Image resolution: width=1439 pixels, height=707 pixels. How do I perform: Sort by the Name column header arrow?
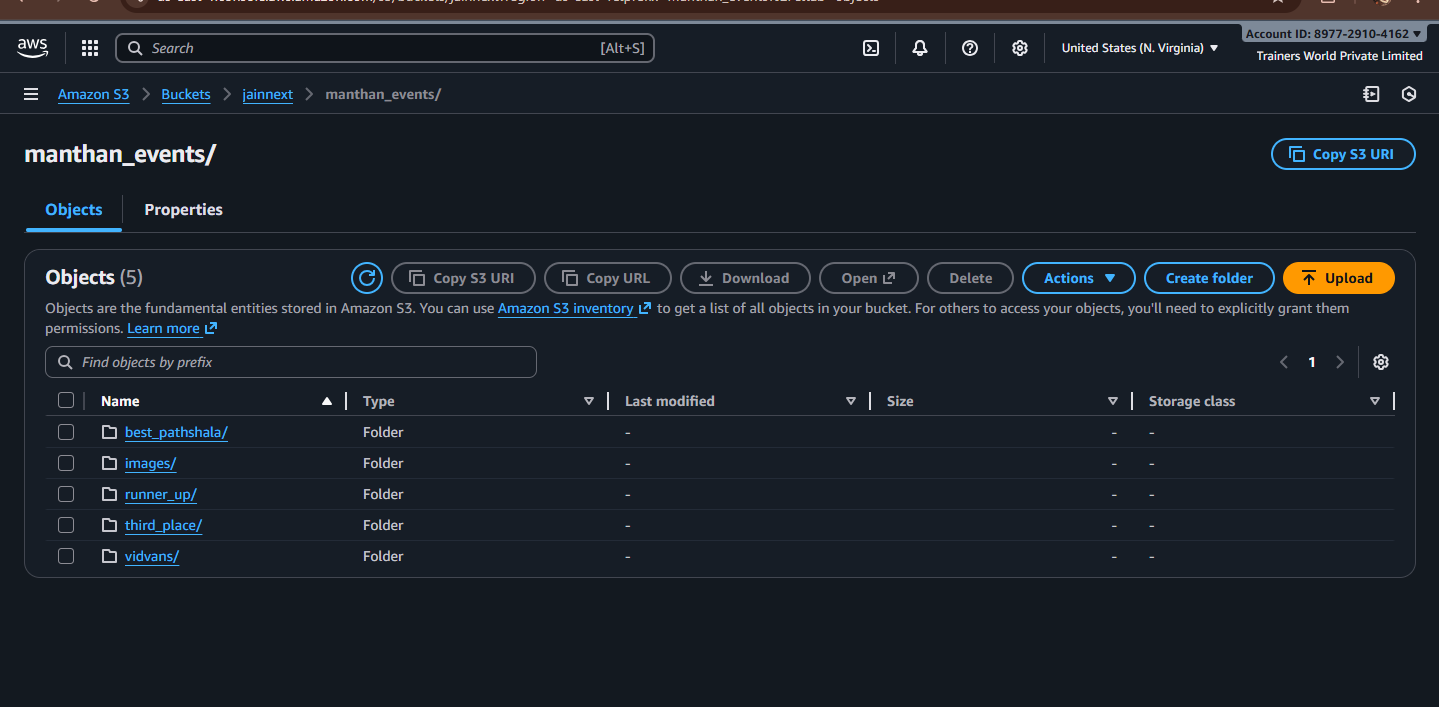(326, 401)
